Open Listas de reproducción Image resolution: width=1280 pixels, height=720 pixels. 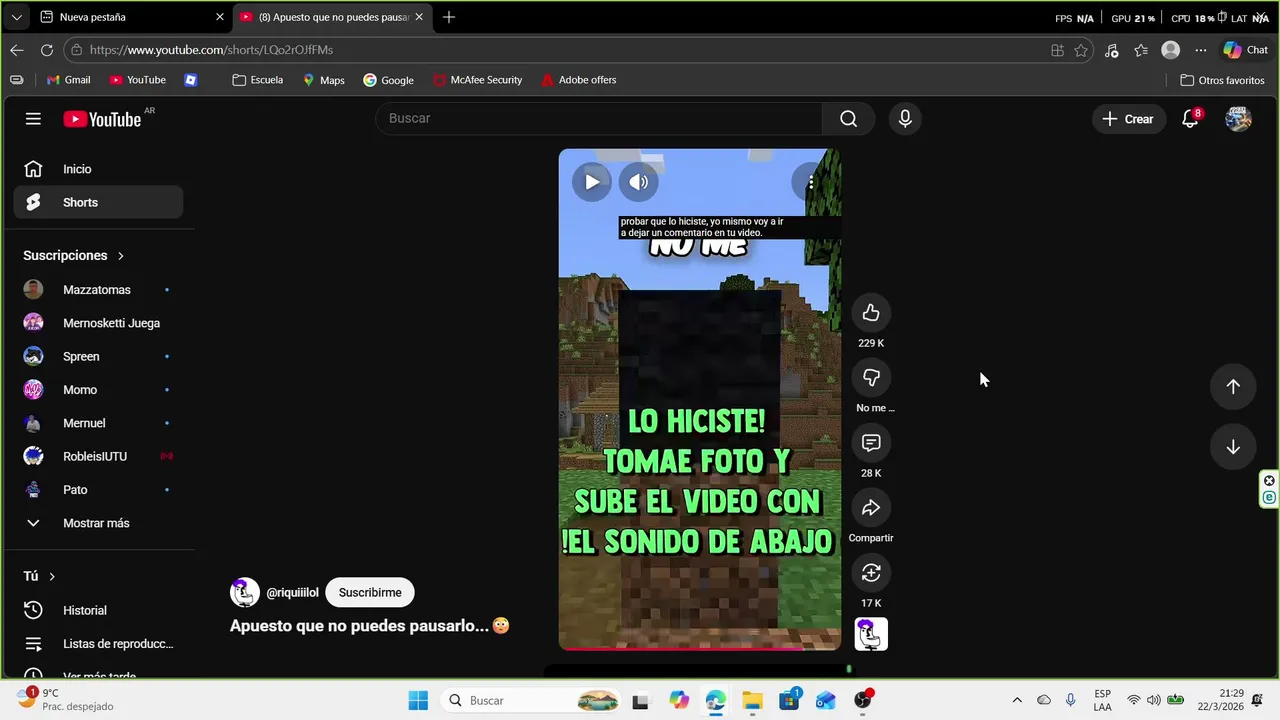pos(98,644)
